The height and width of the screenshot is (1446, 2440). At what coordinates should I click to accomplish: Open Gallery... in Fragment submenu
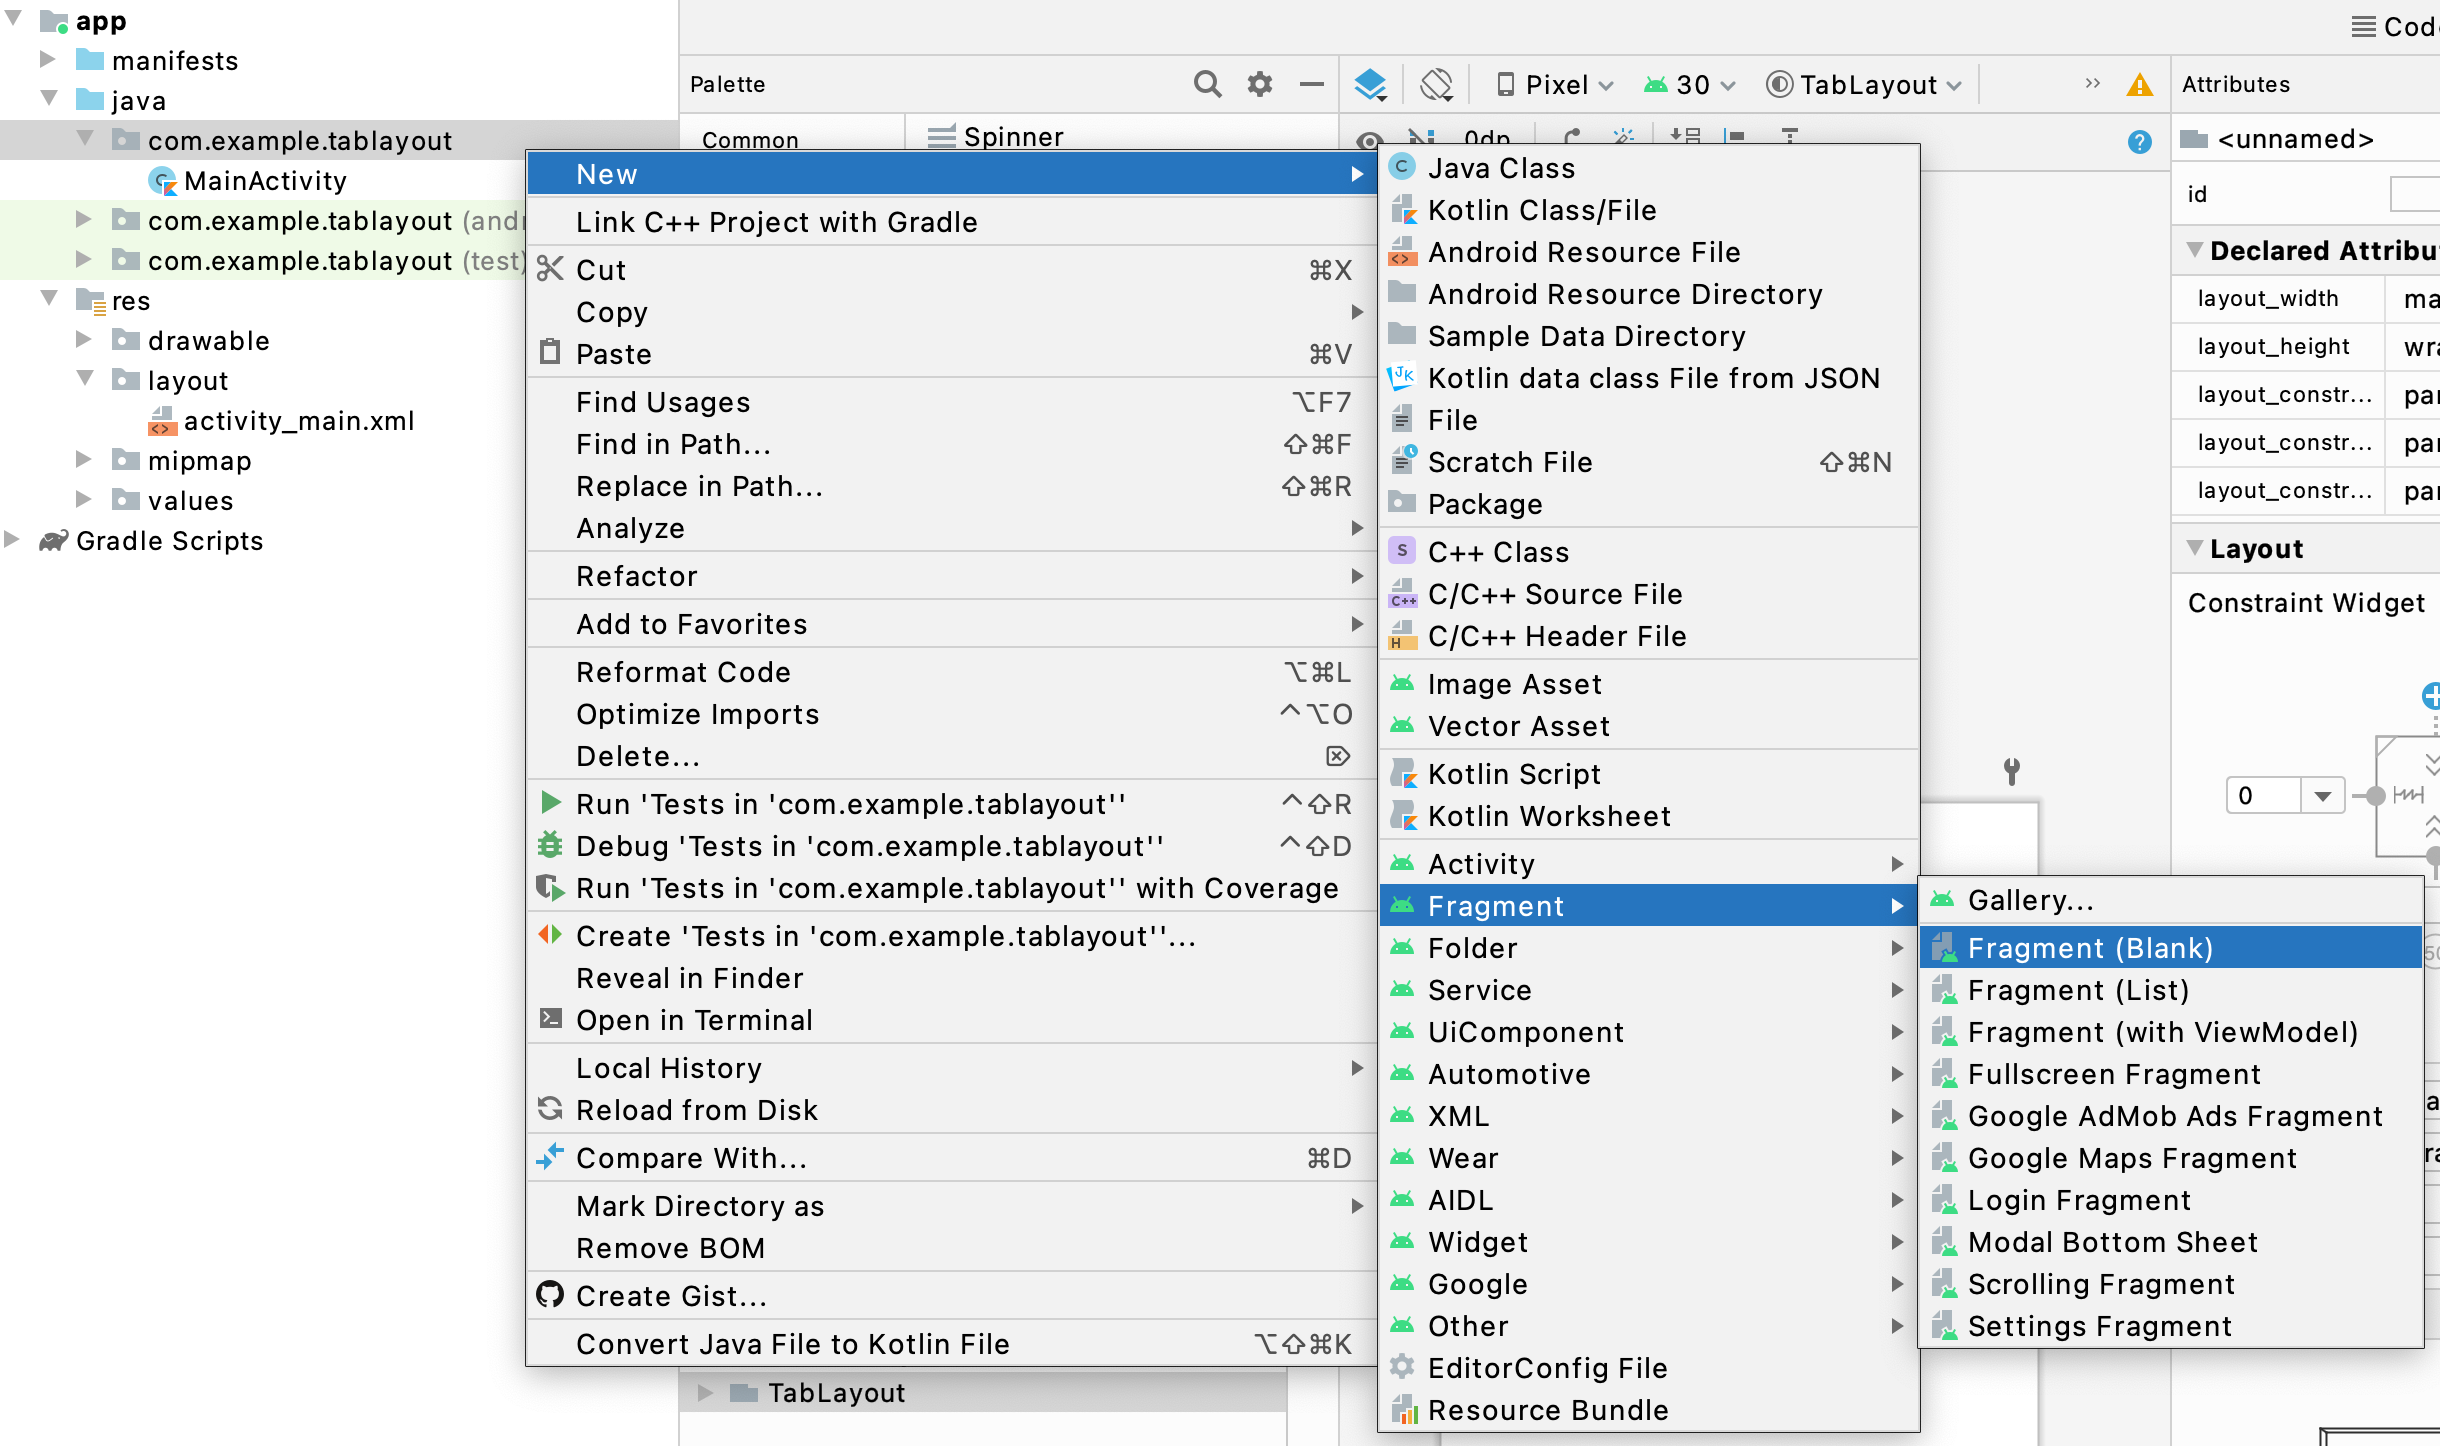[x=2030, y=900]
